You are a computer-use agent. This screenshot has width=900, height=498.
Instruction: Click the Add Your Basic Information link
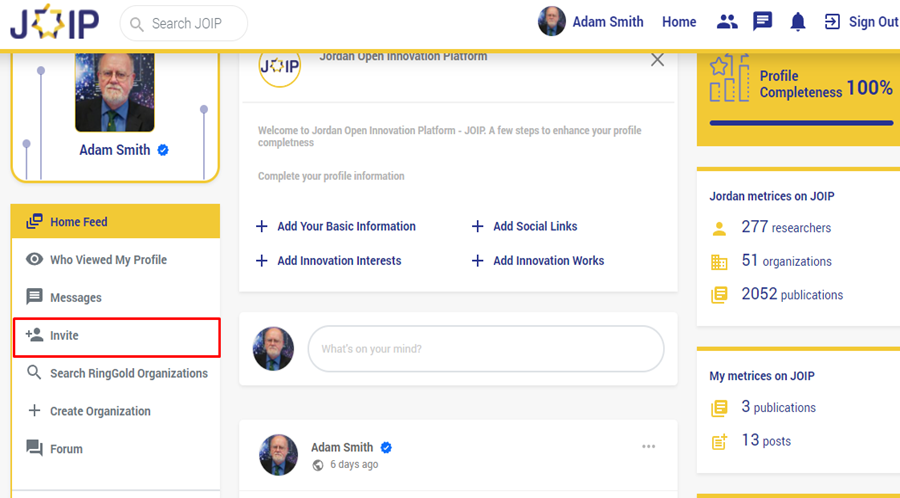point(346,227)
